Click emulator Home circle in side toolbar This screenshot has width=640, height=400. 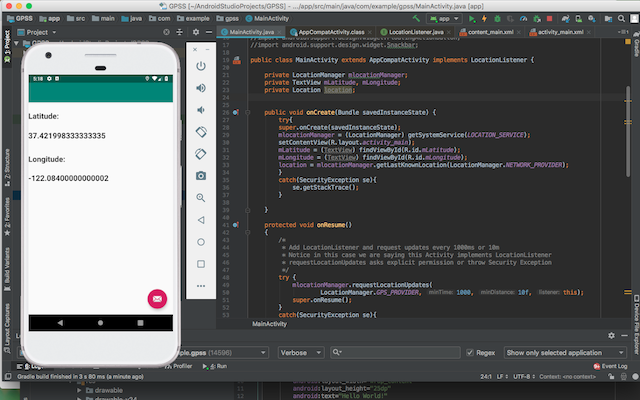pyautogui.click(x=201, y=242)
